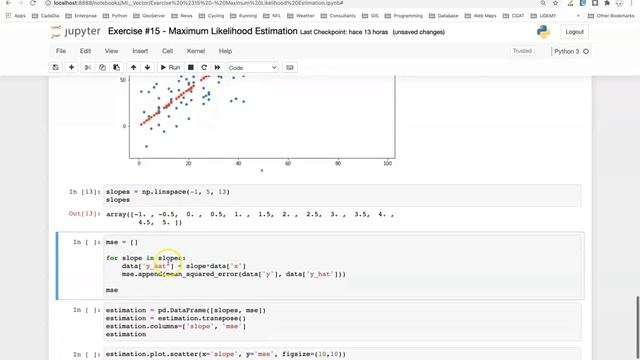640x360 pixels.
Task: Select the estimation.plot.scatter code cell
Action: pyautogui.click(x=342, y=354)
